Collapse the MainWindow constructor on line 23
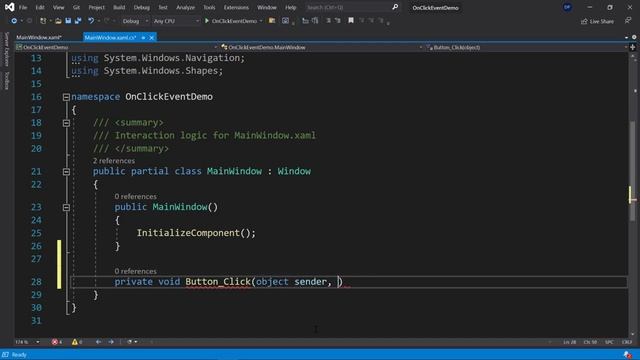Viewport: 640px width, 360px height. coord(66,207)
